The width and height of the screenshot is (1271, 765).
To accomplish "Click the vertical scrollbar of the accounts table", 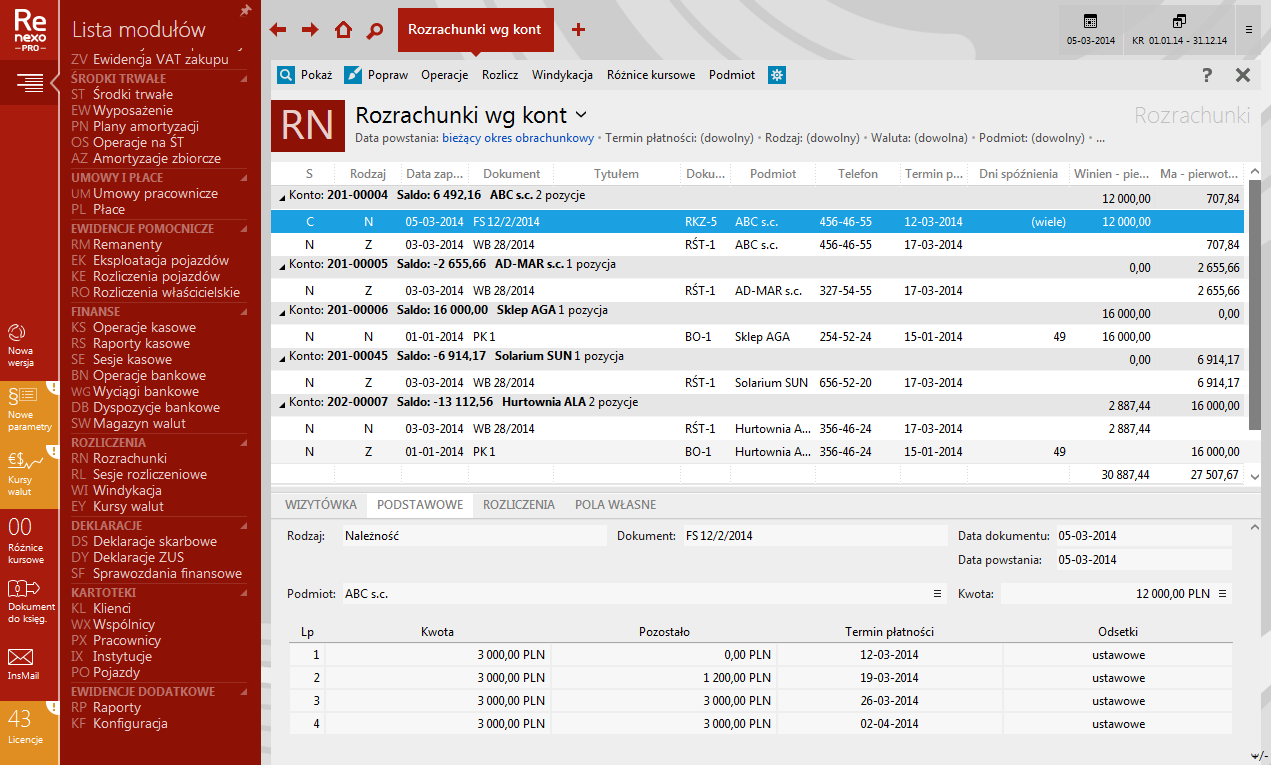I will tap(1255, 300).
